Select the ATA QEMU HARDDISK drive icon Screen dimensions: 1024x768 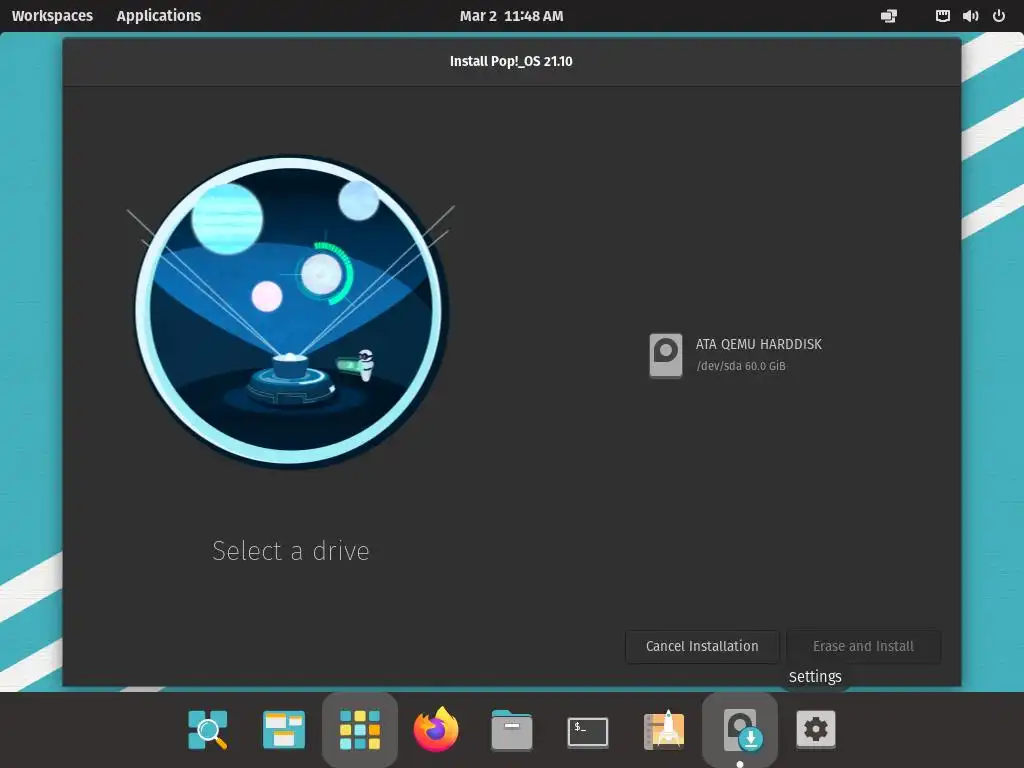(x=665, y=355)
